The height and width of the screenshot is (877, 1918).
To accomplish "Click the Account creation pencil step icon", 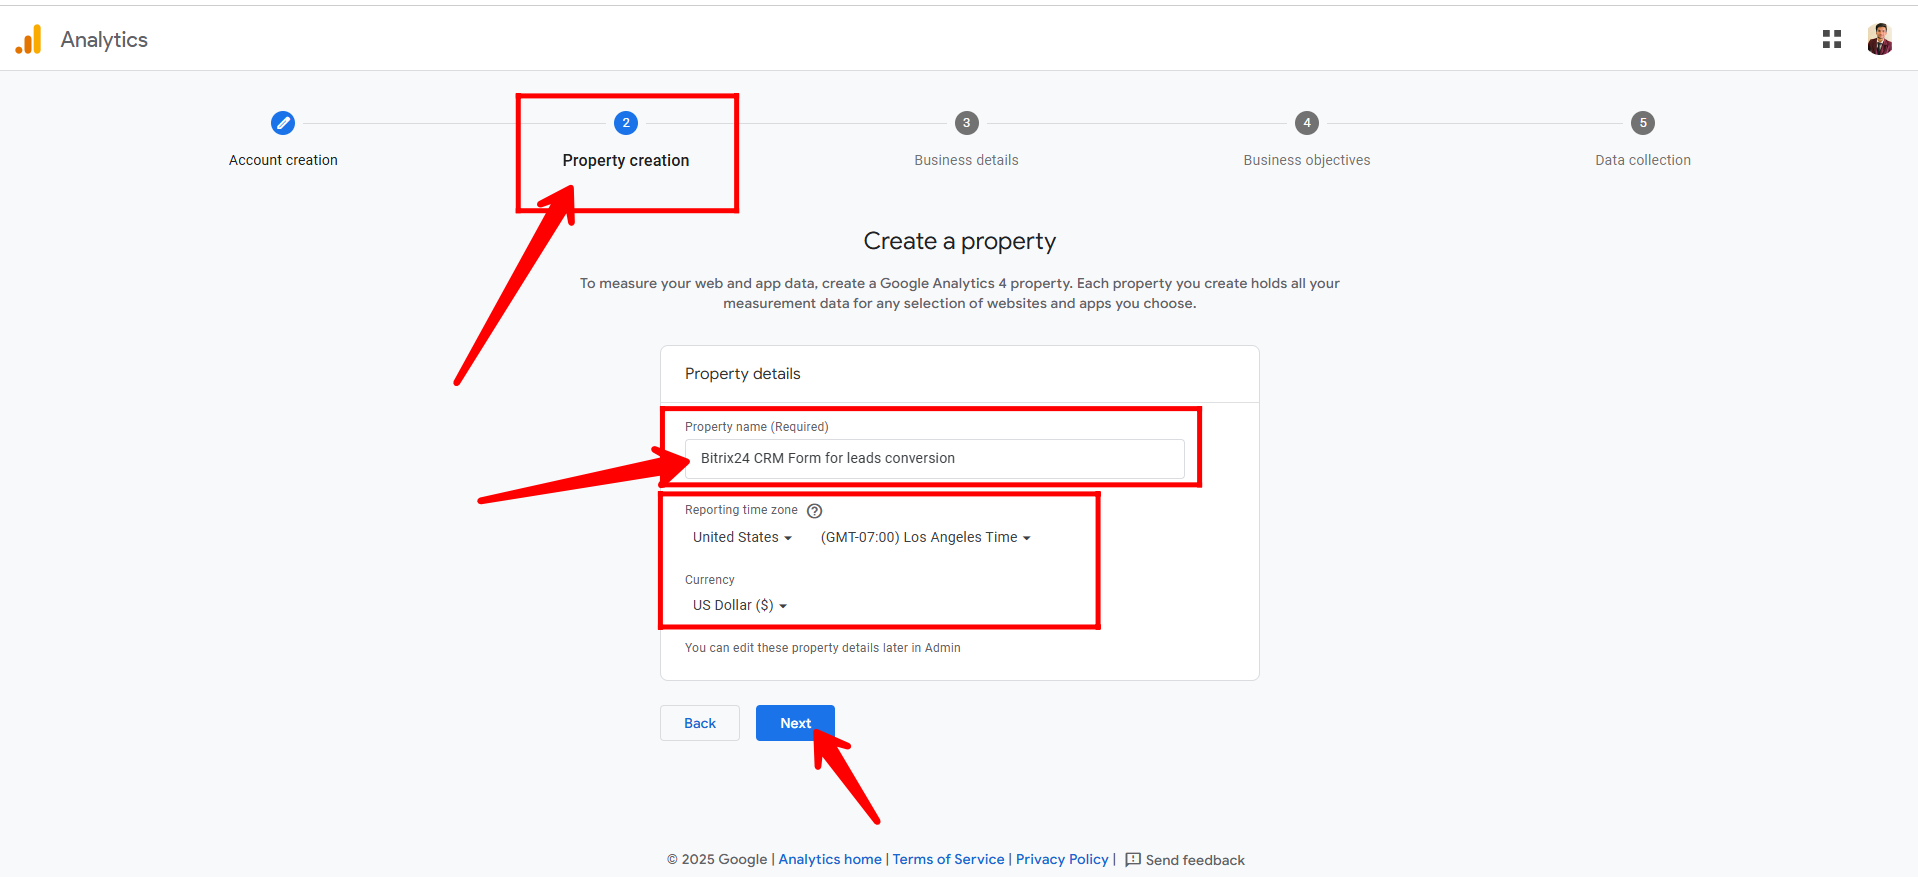I will [283, 123].
